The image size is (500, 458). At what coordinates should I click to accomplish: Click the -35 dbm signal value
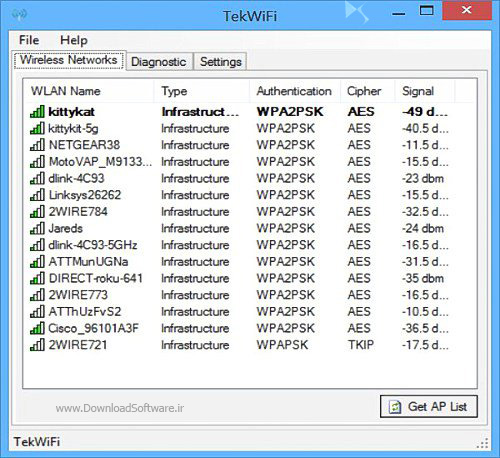(x=423, y=278)
